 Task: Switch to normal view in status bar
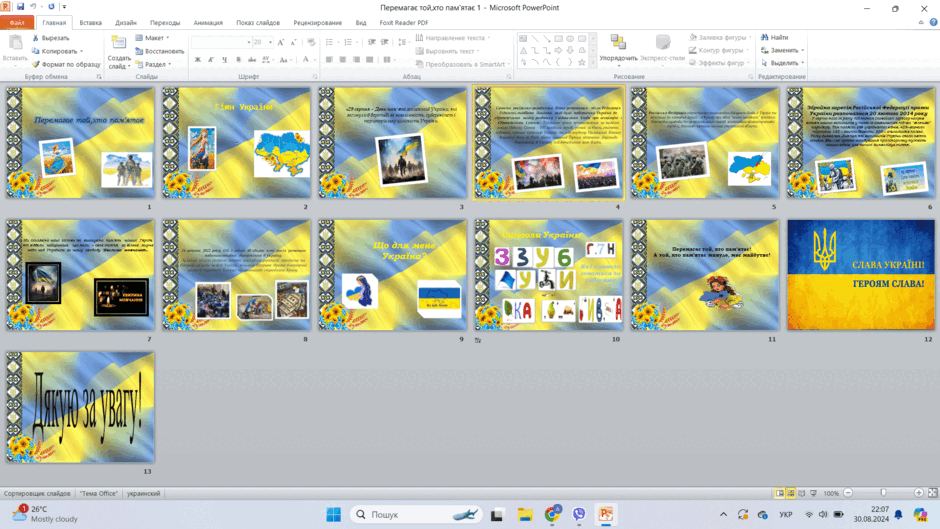click(x=779, y=493)
